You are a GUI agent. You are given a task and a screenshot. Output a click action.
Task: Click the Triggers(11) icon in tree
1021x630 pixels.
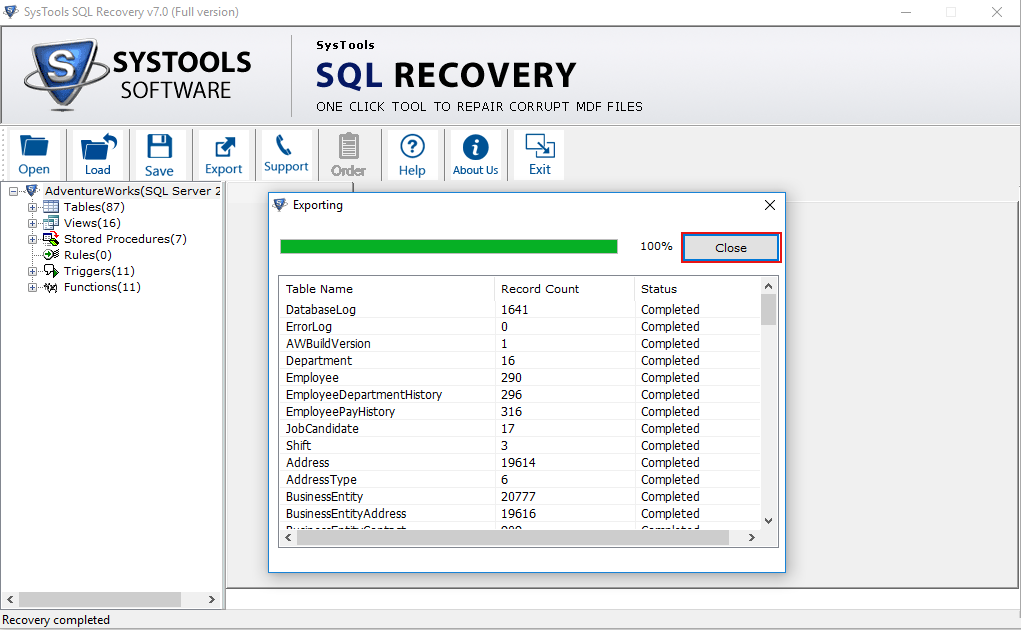point(51,271)
